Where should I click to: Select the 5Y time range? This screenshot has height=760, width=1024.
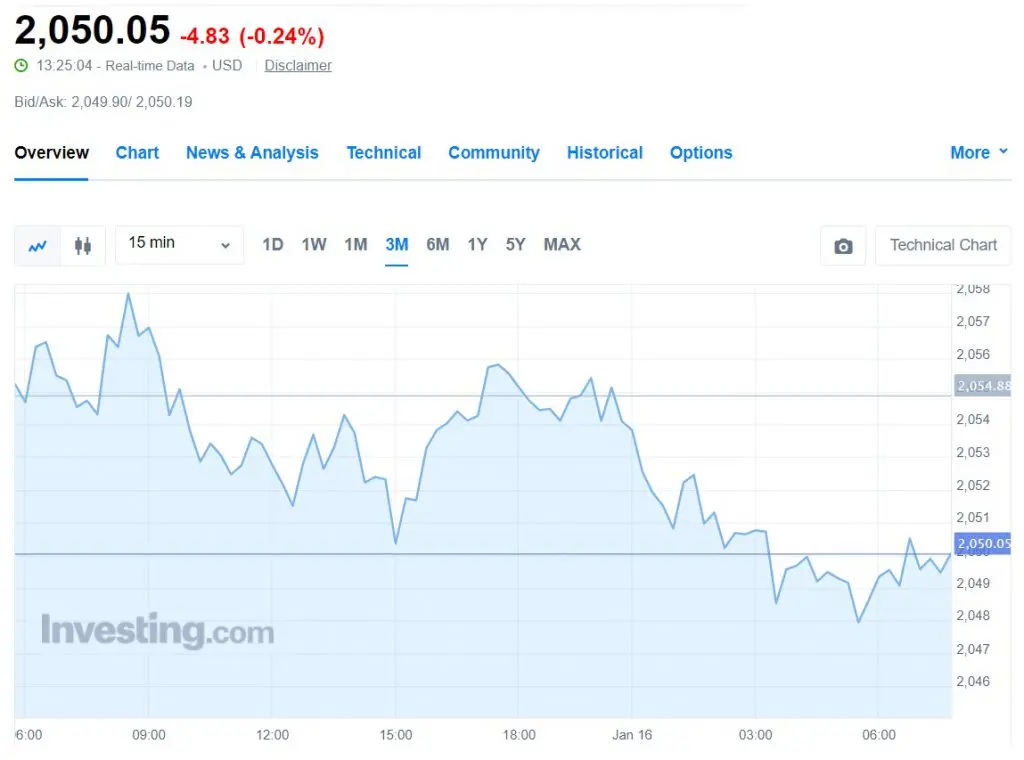(x=515, y=245)
